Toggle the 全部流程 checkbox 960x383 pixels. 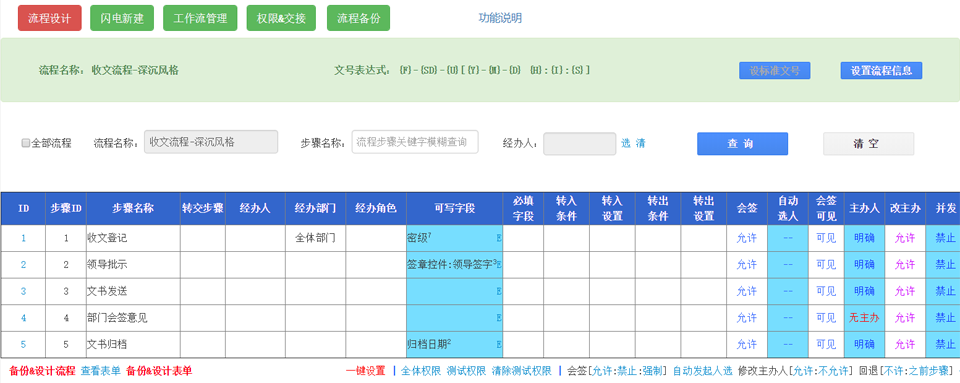point(25,143)
